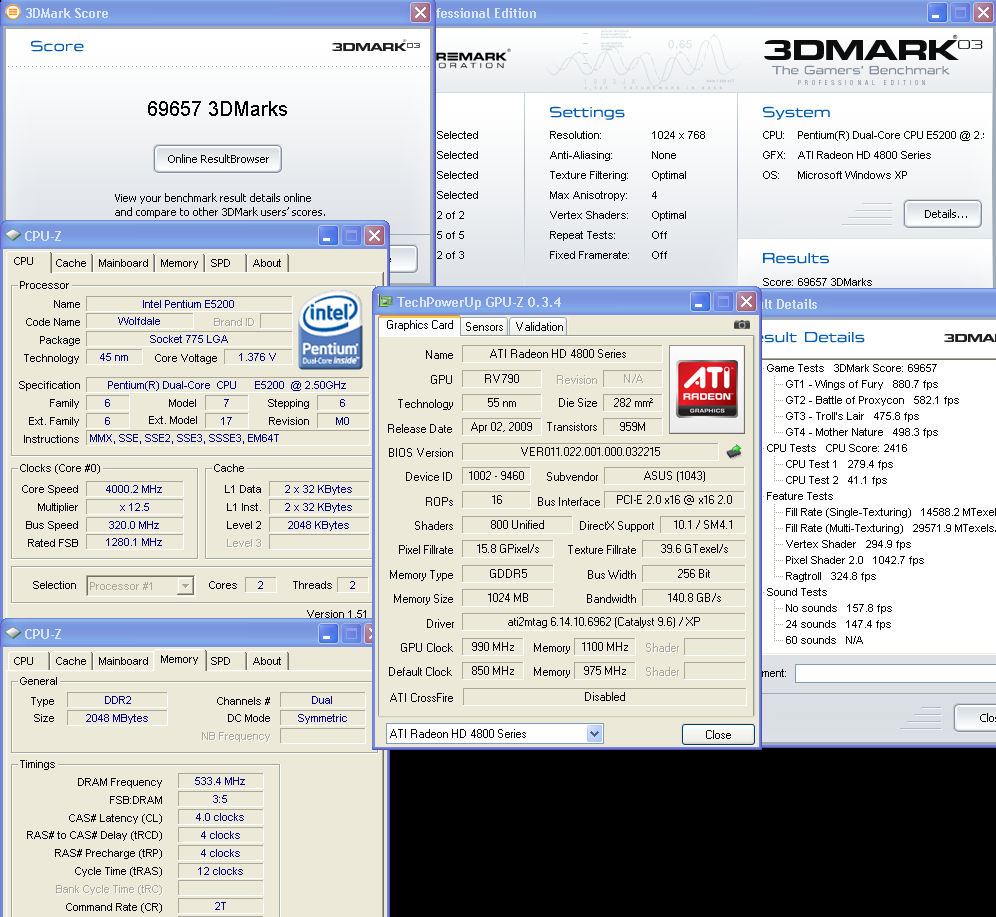Image resolution: width=996 pixels, height=917 pixels.
Task: Select Sound Tests row in results tree
Action: pyautogui.click(x=797, y=592)
